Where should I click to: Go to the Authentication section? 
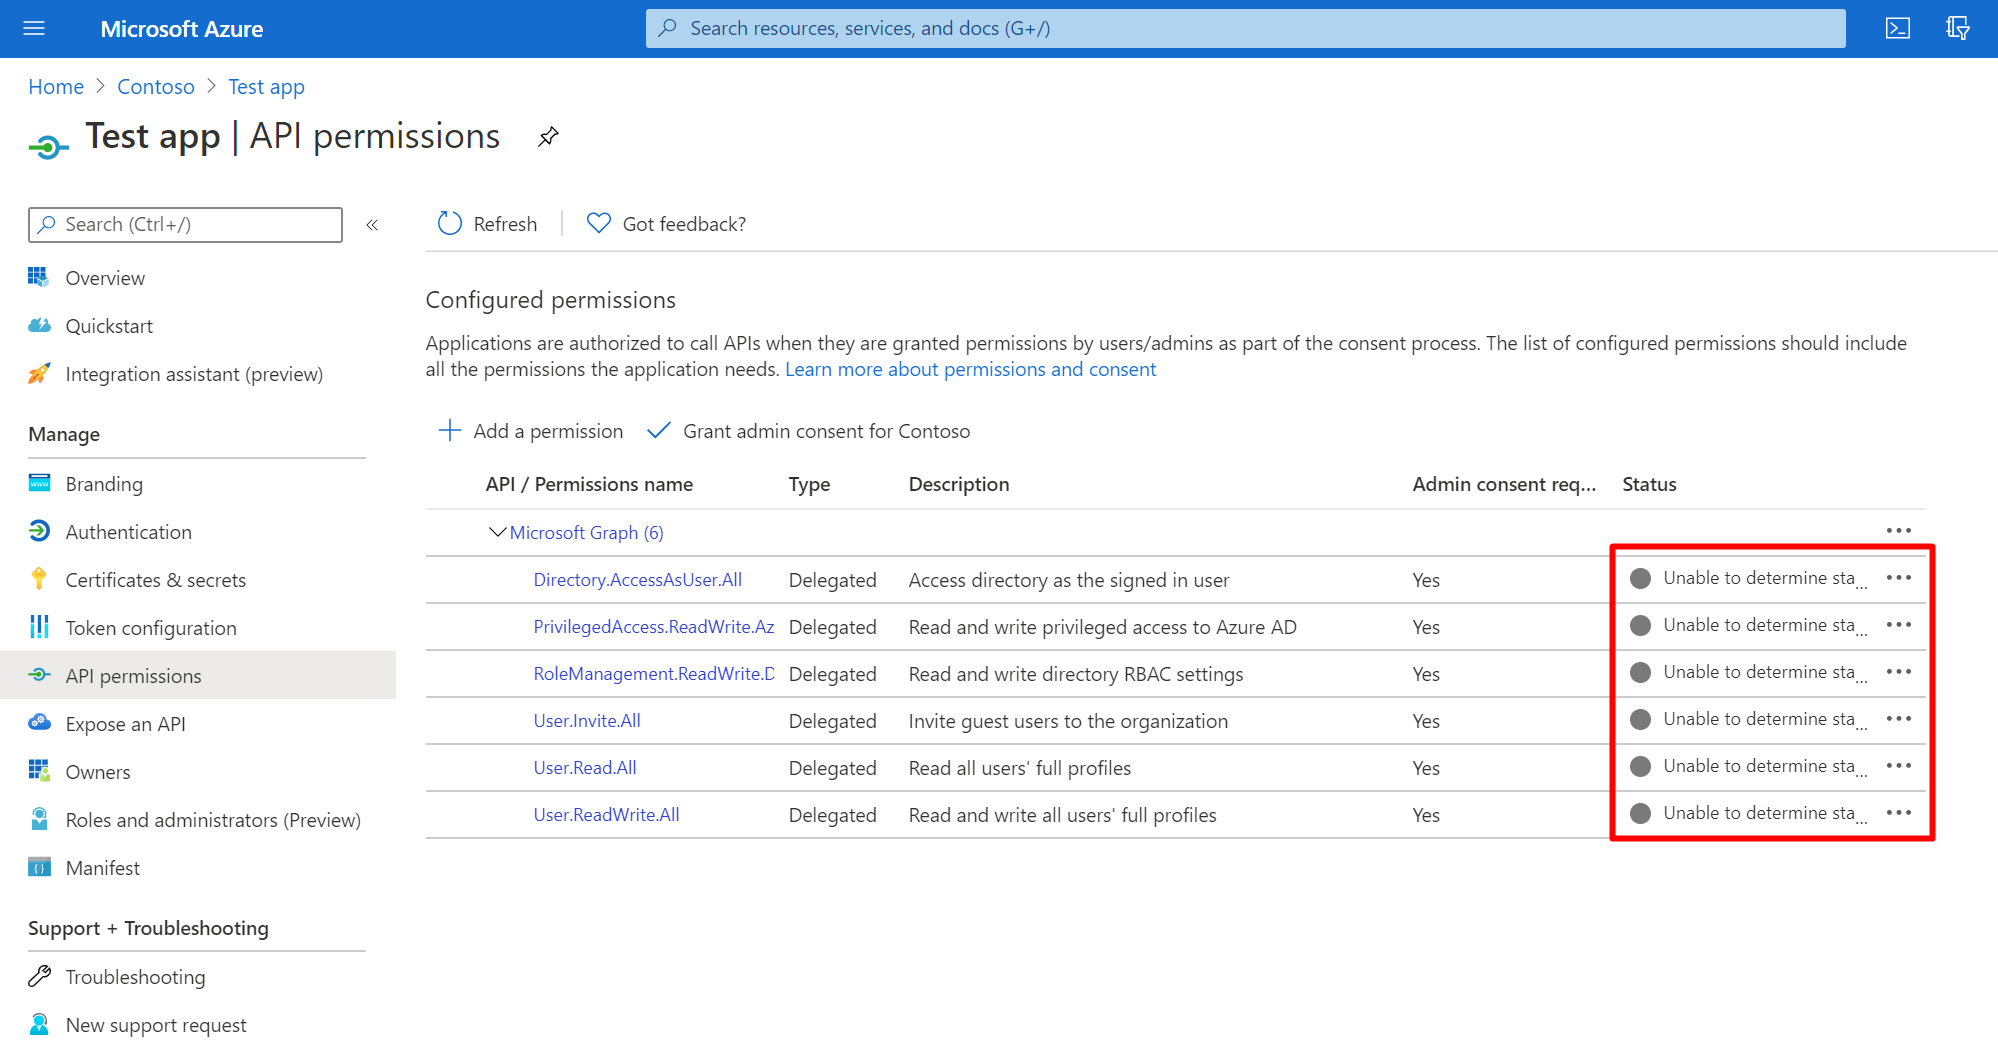128,531
